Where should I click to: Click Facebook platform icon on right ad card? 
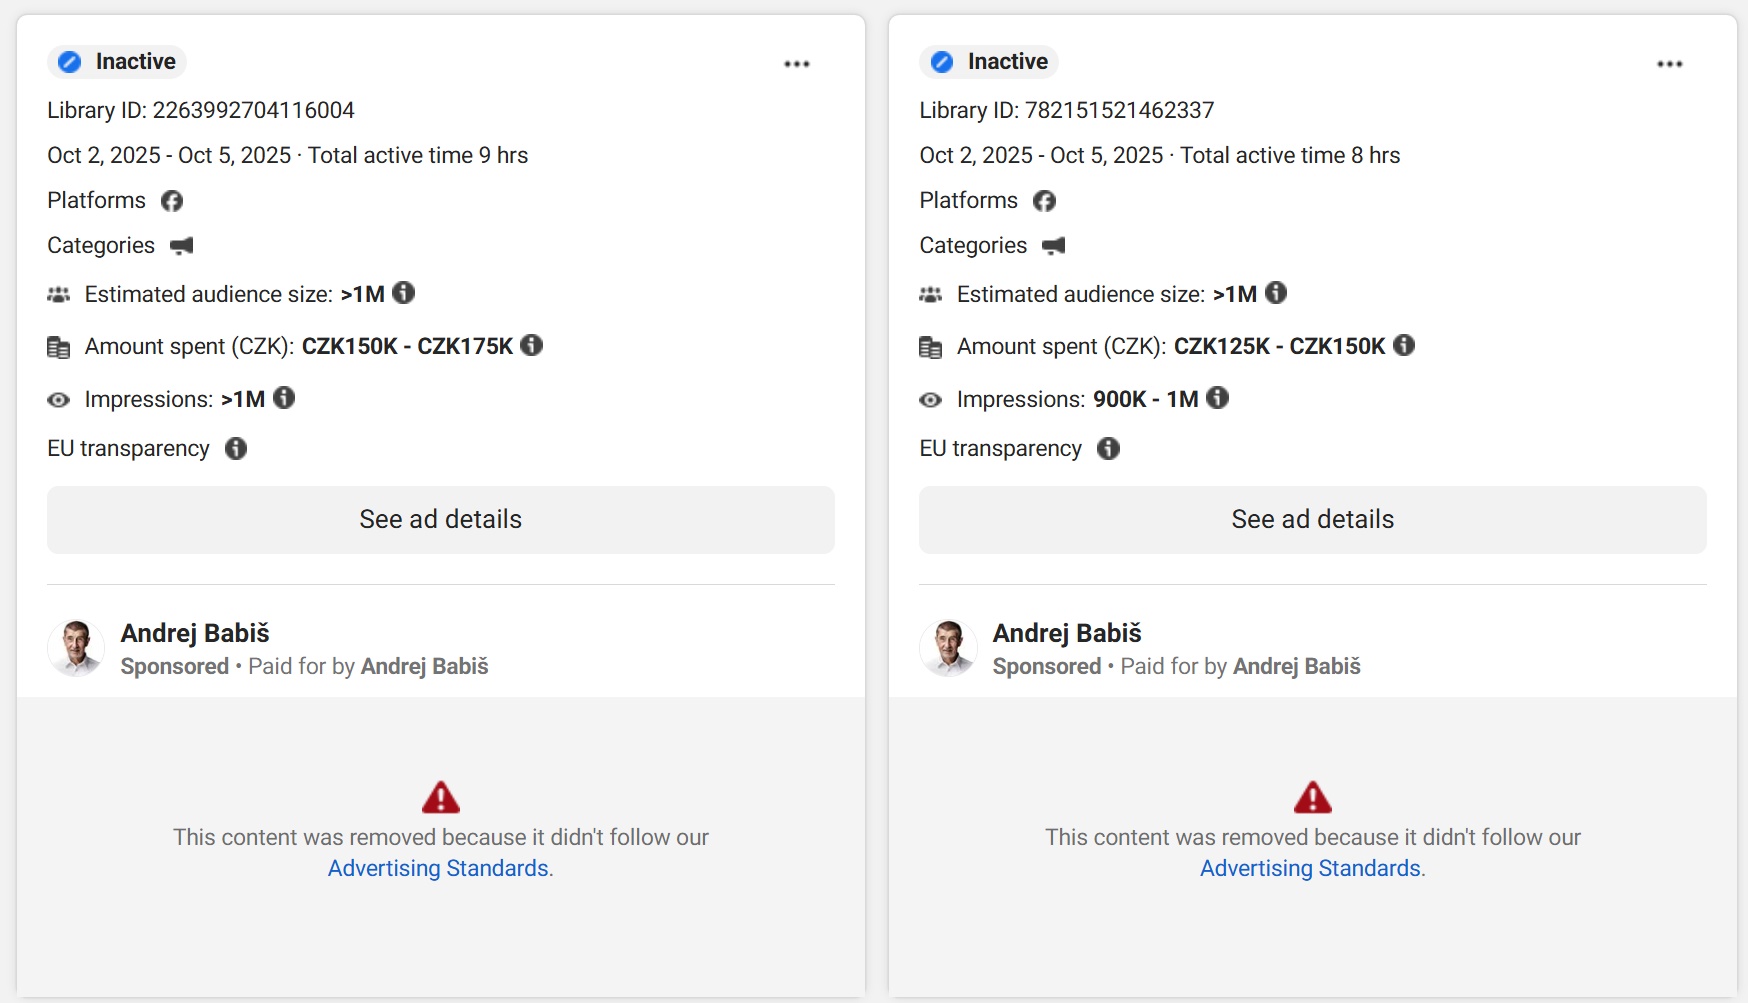click(1044, 201)
